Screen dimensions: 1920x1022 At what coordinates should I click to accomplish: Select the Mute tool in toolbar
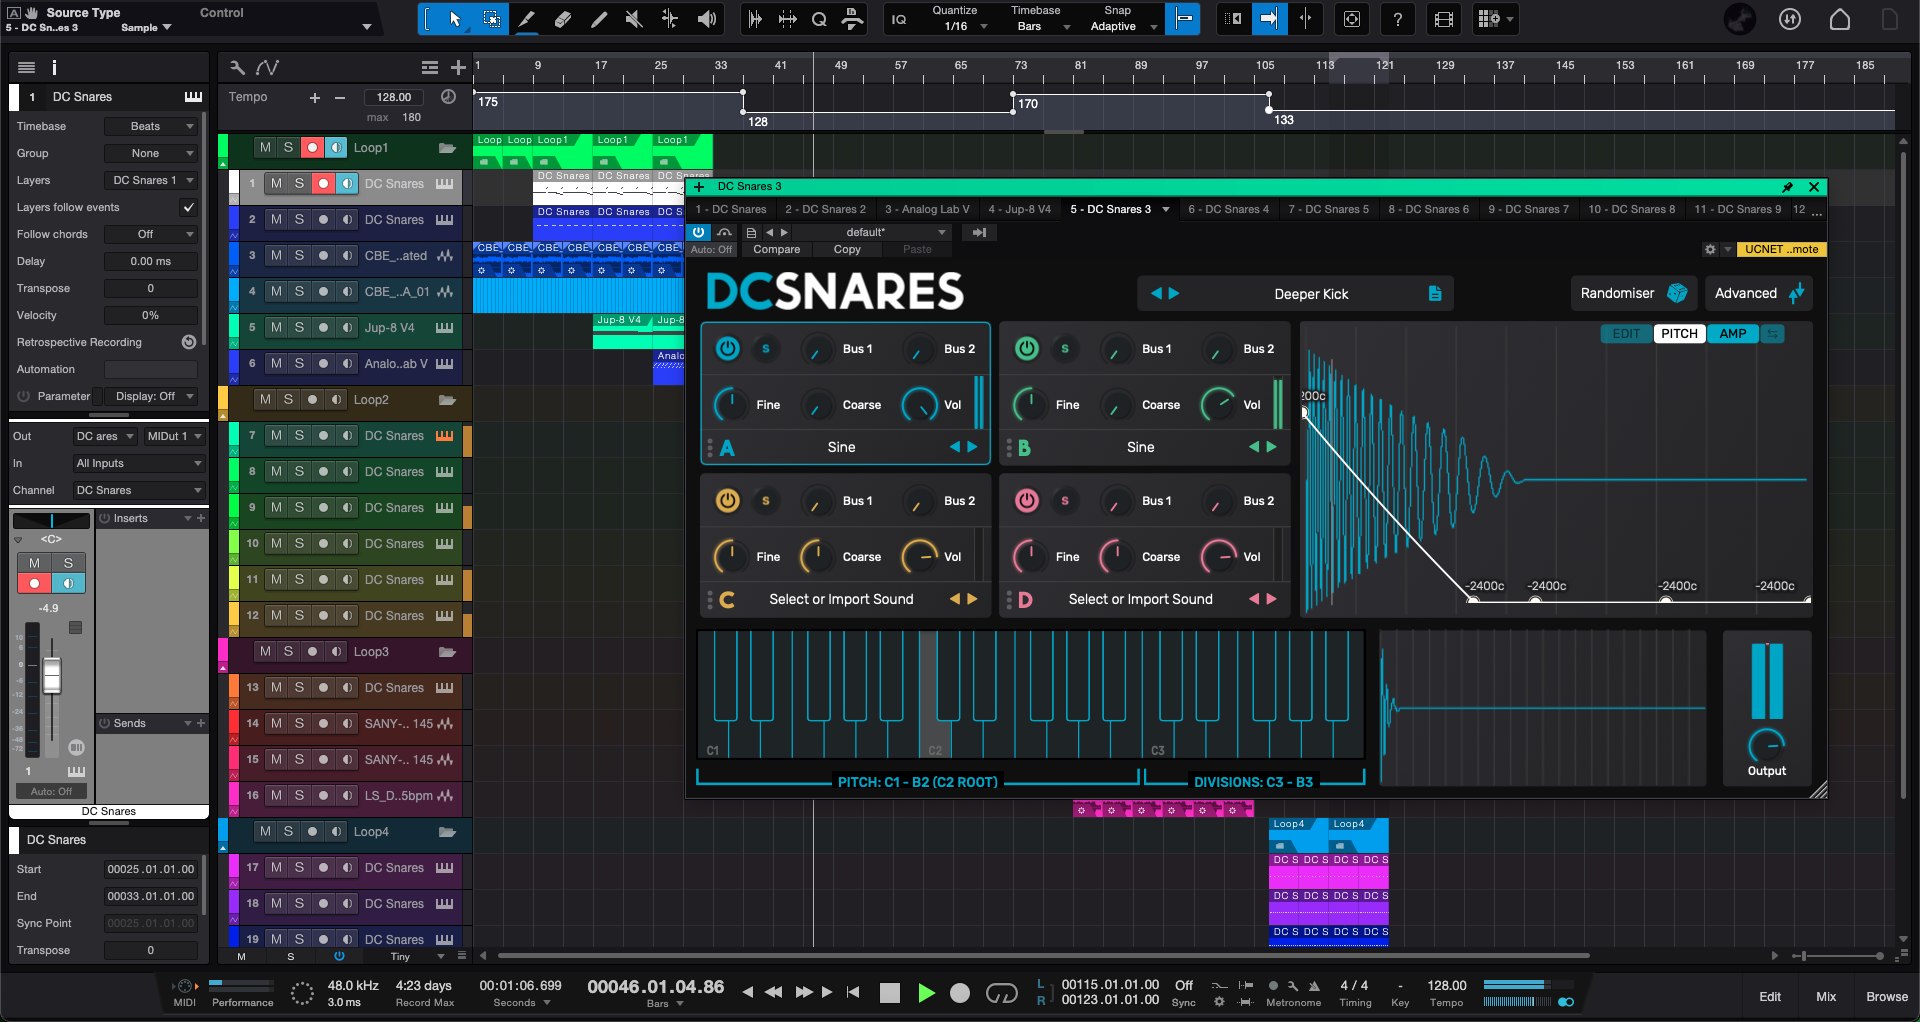(634, 19)
